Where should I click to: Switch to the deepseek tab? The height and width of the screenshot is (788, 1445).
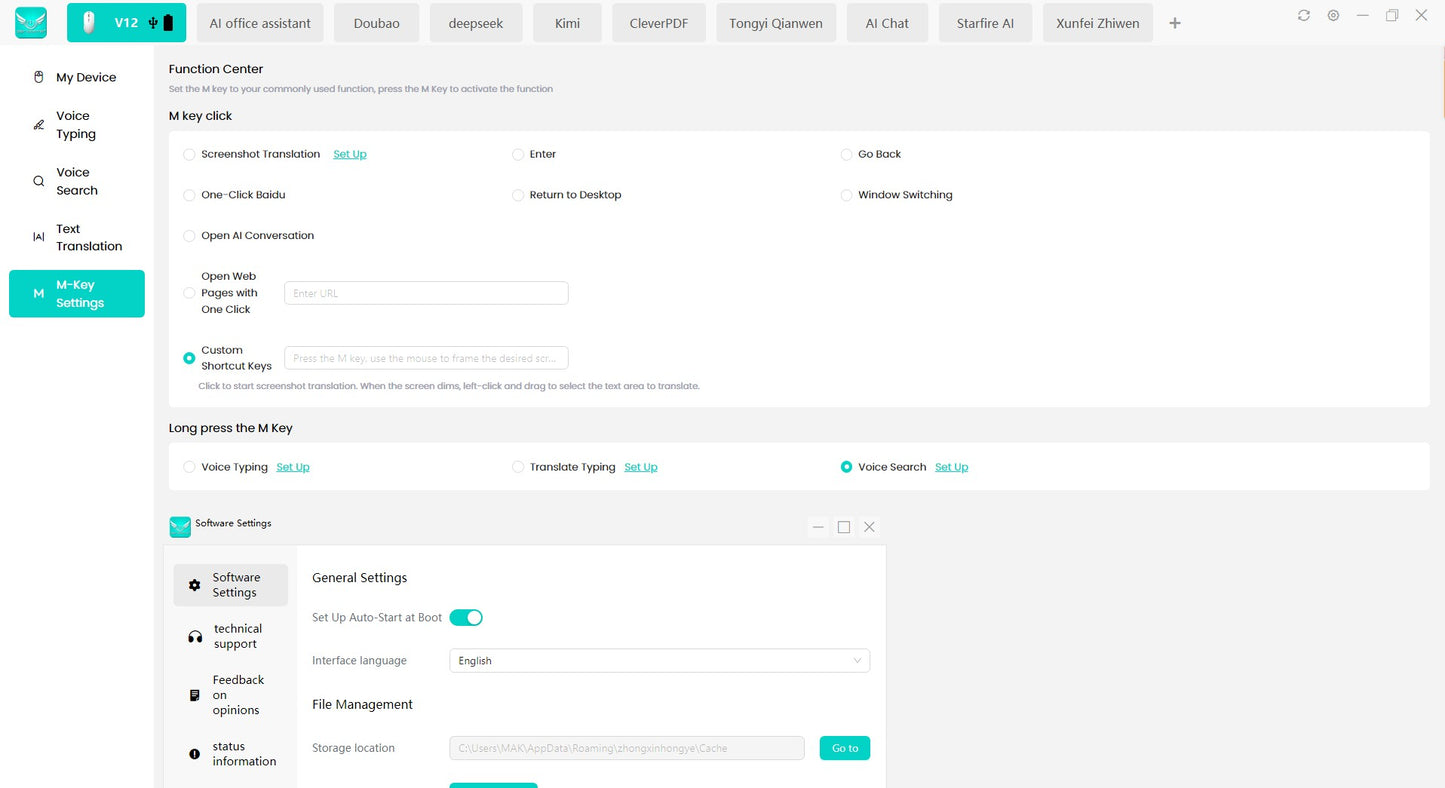[475, 23]
